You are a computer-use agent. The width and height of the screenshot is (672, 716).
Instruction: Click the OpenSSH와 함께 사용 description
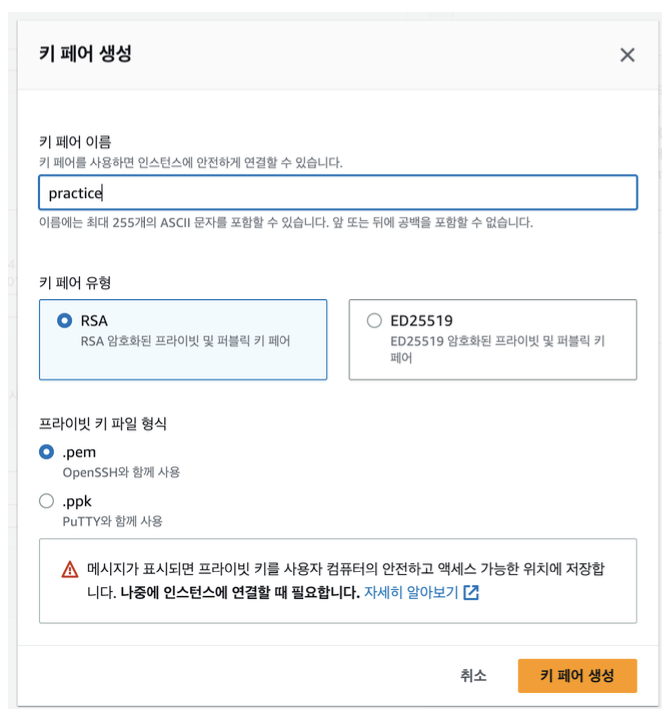pos(121,472)
